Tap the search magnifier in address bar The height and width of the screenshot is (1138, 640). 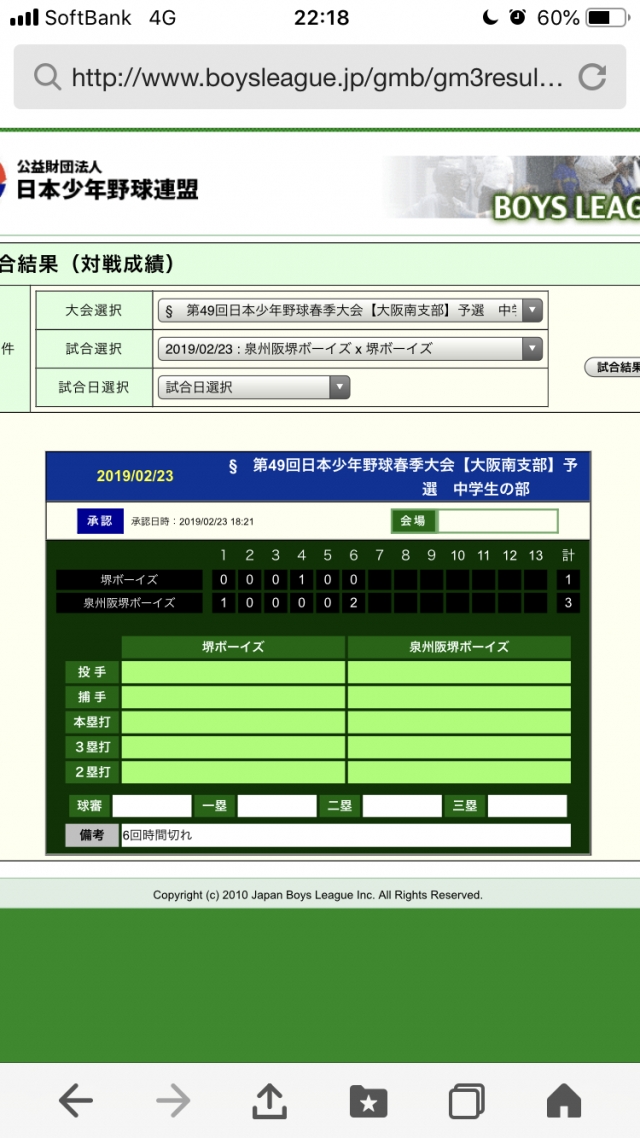tap(47, 77)
